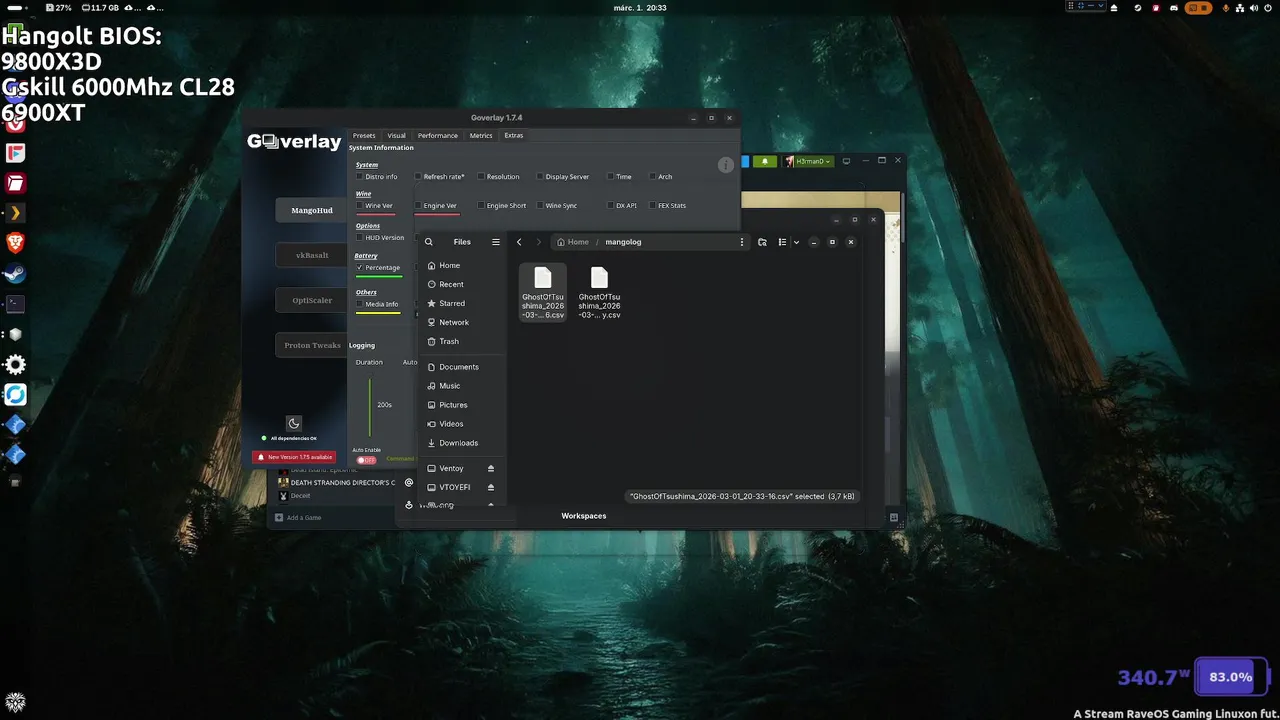Switch to Performance tab in Goverlay
Image resolution: width=1280 pixels, height=720 pixels.
pos(438,135)
